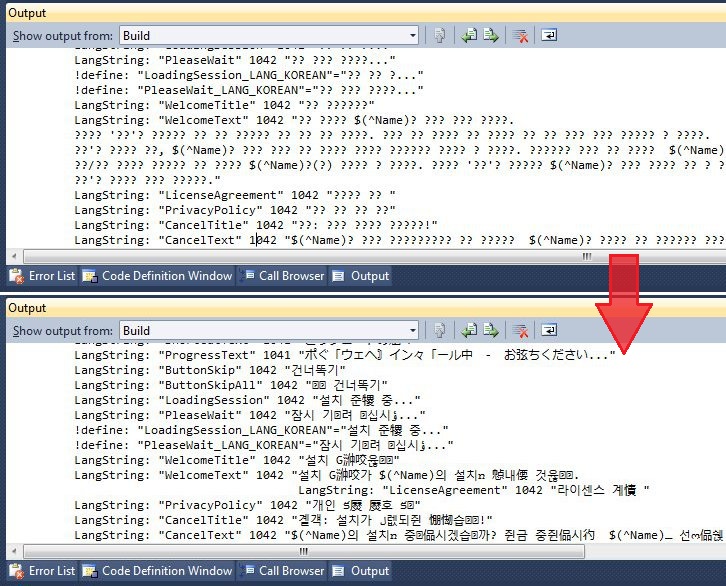Open the Call Browser tab in bottom panel
Image resolution: width=726 pixels, height=586 pixels.
click(x=284, y=571)
